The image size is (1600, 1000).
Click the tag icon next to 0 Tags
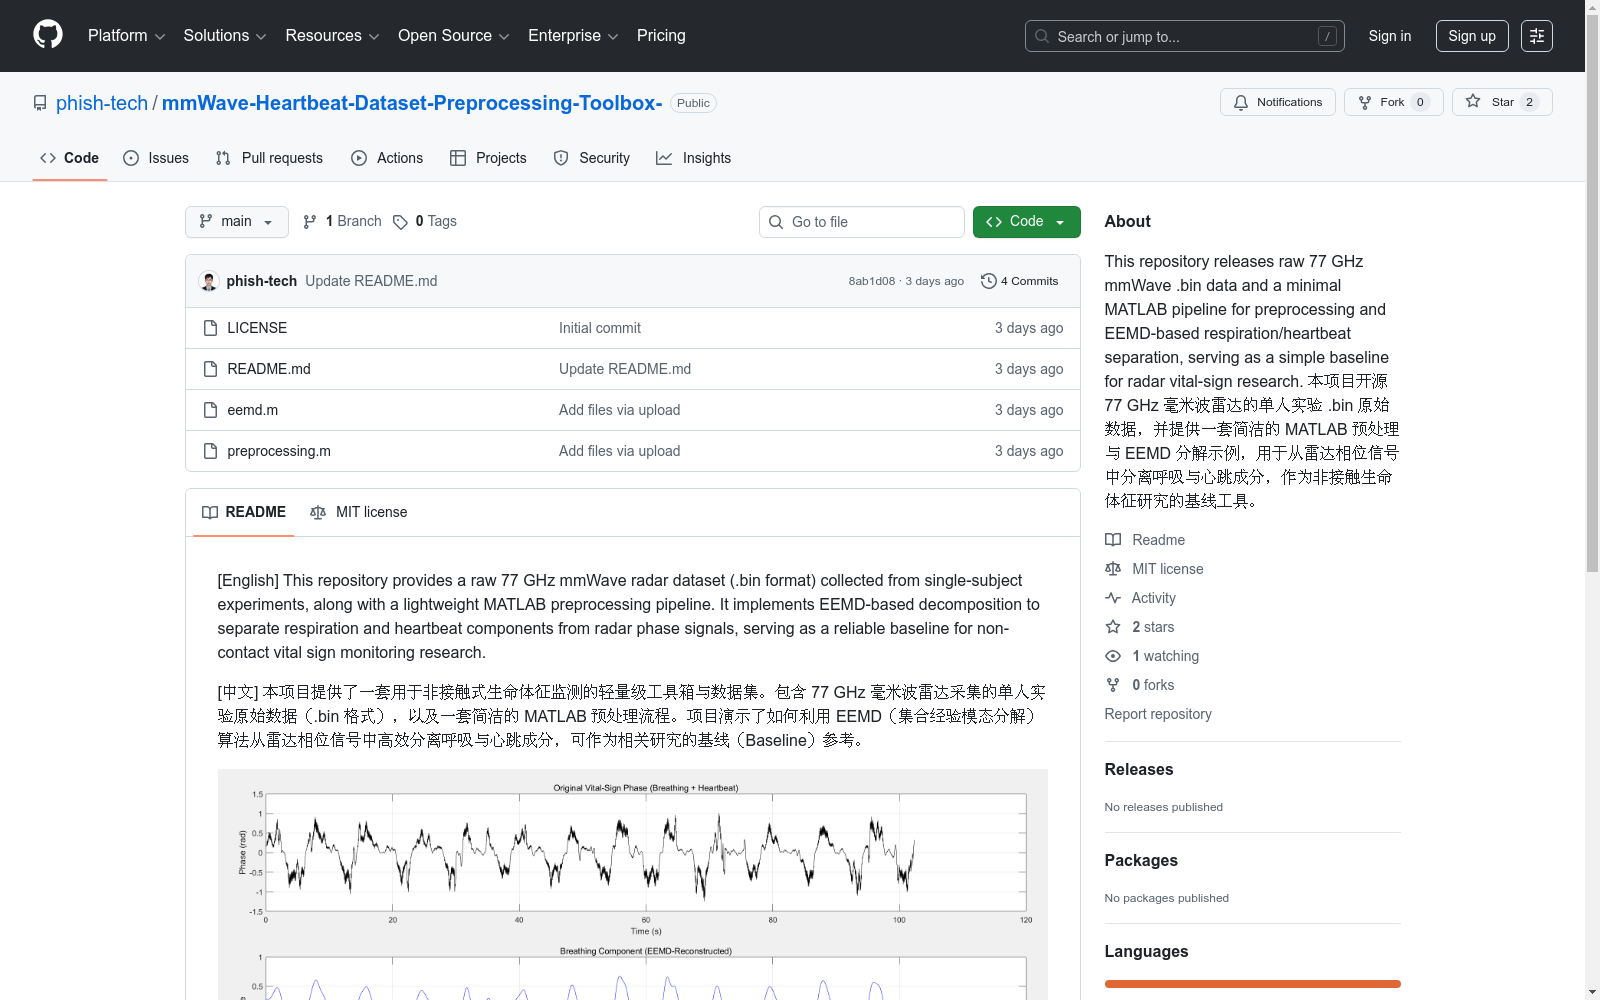[400, 222]
